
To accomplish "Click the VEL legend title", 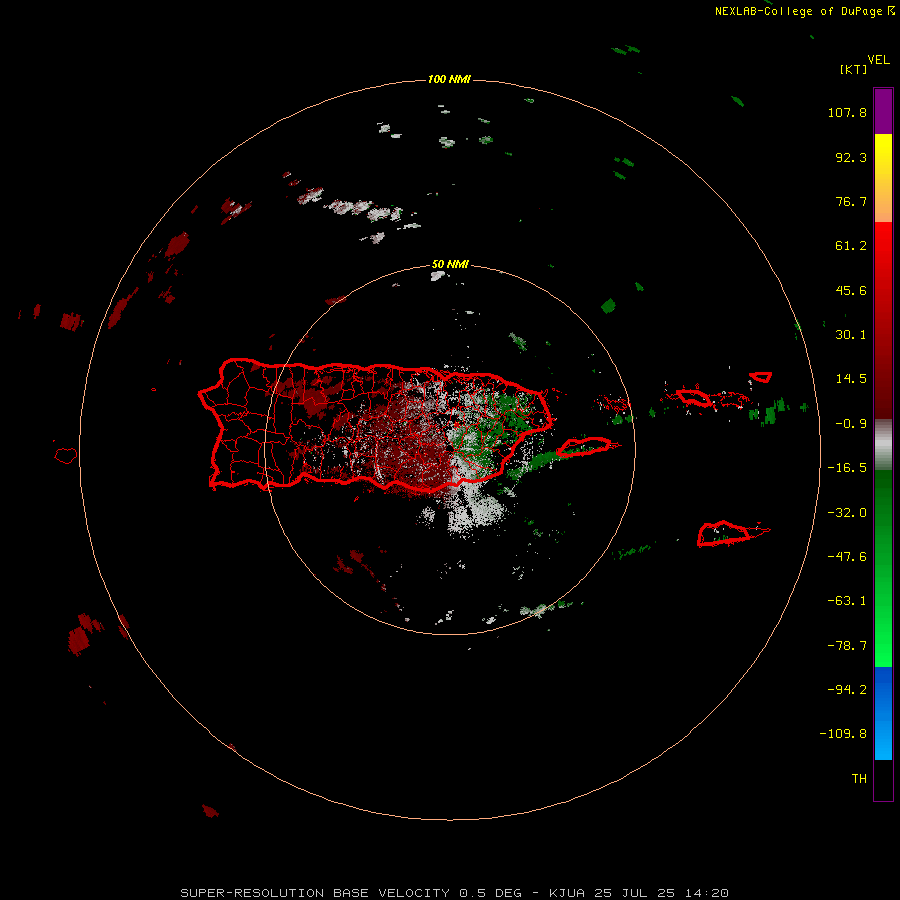I will (878, 60).
